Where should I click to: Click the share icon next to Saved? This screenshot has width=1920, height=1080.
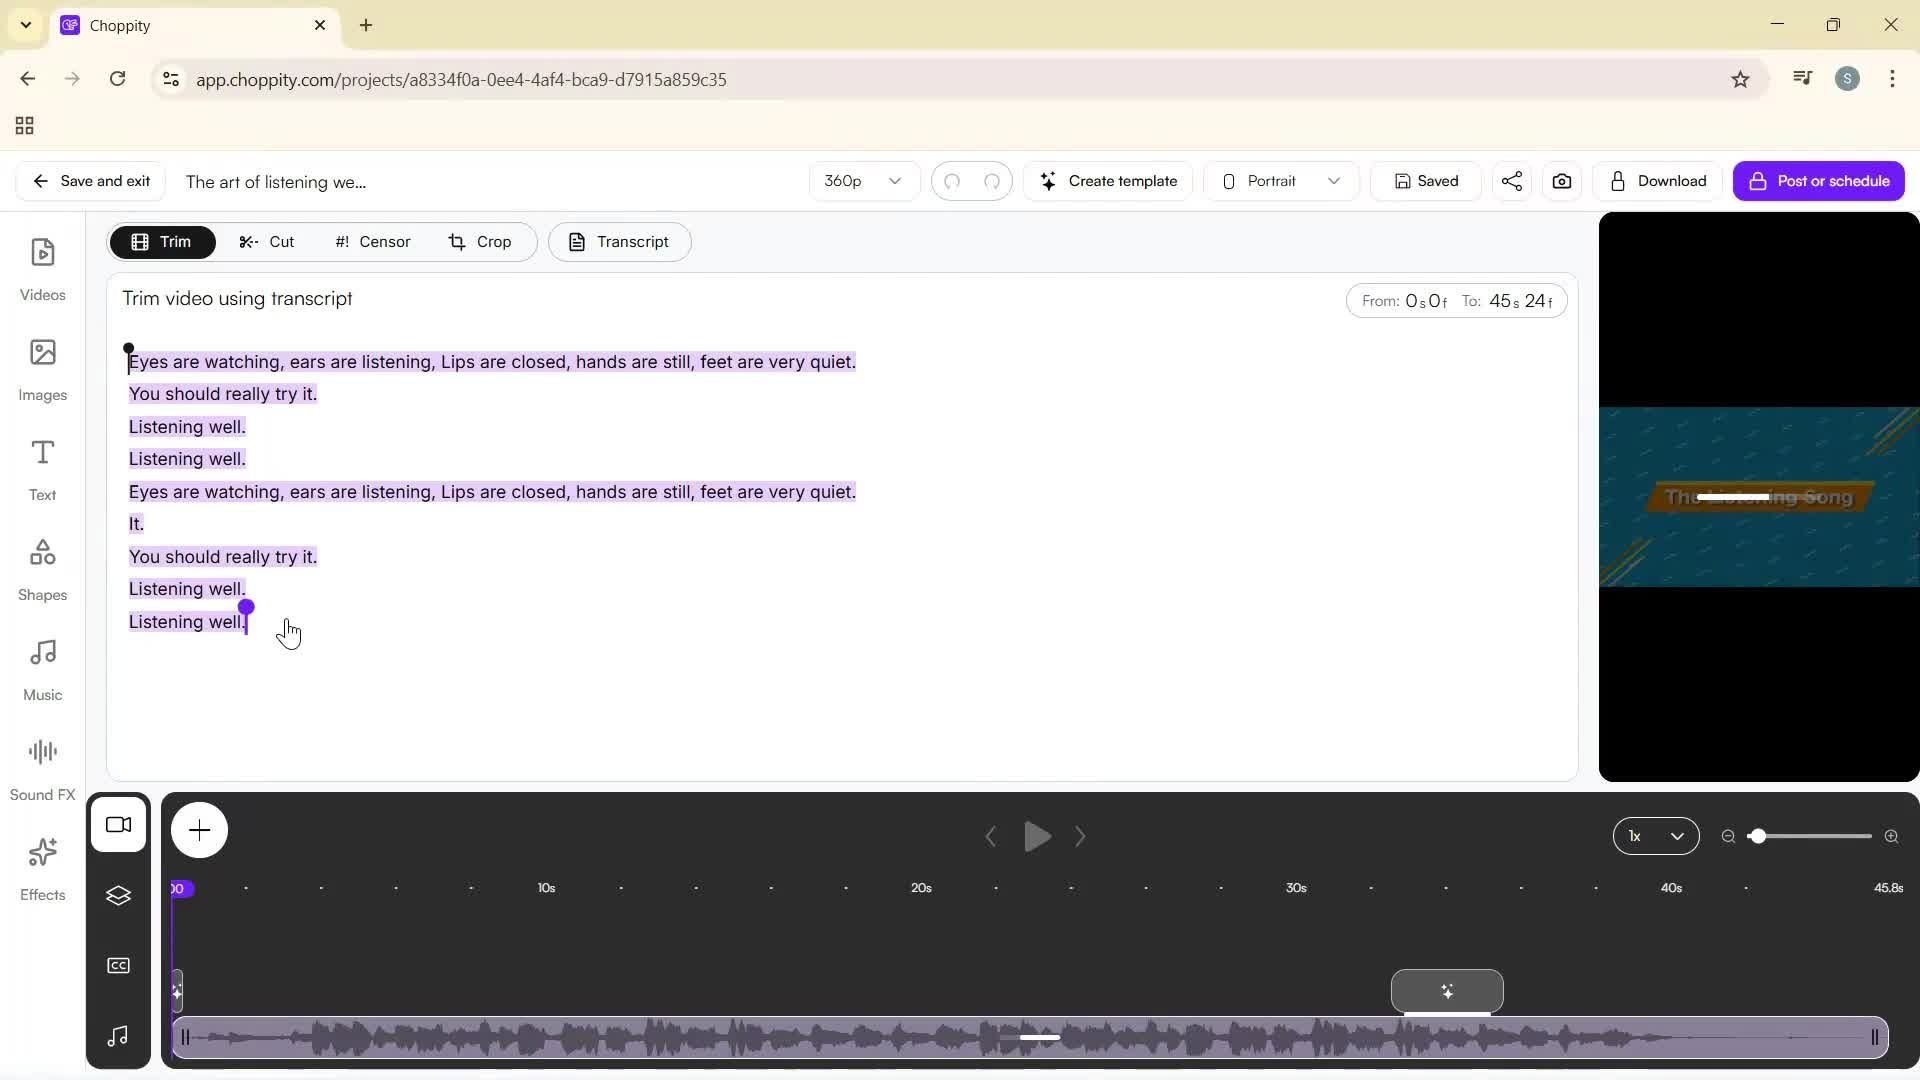tap(1511, 181)
